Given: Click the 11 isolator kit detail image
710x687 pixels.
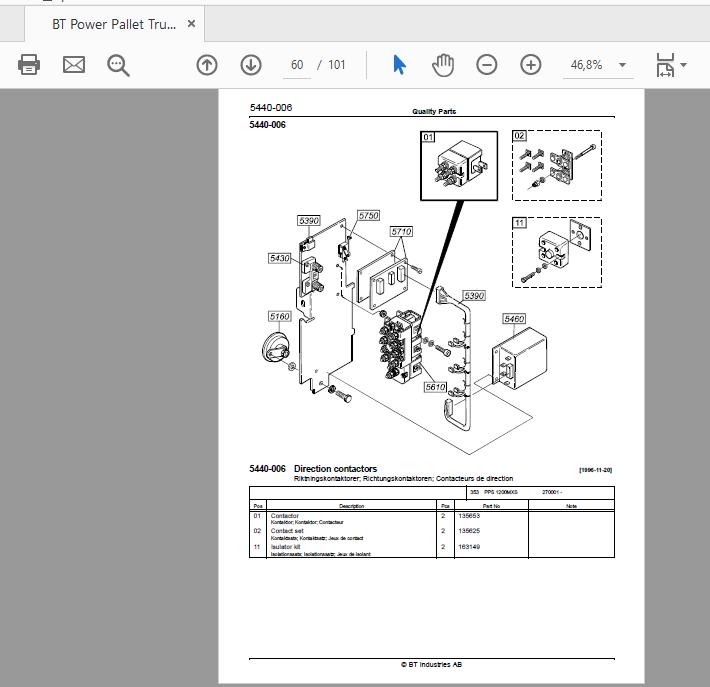Looking at the screenshot, I should [557, 252].
